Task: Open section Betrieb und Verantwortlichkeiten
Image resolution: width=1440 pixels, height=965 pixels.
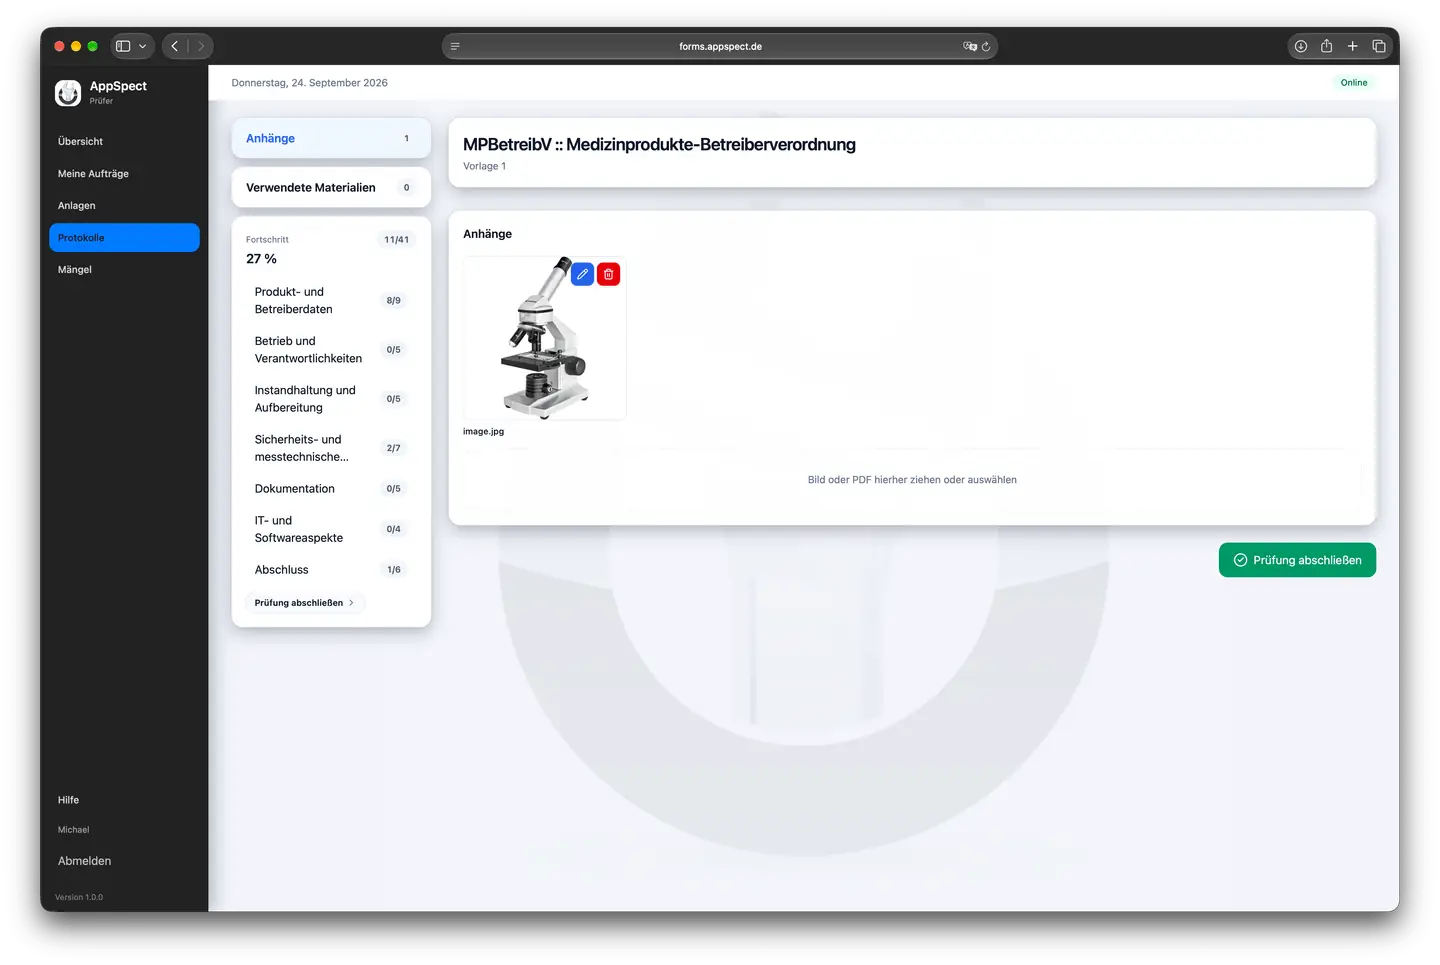Action: [331, 350]
